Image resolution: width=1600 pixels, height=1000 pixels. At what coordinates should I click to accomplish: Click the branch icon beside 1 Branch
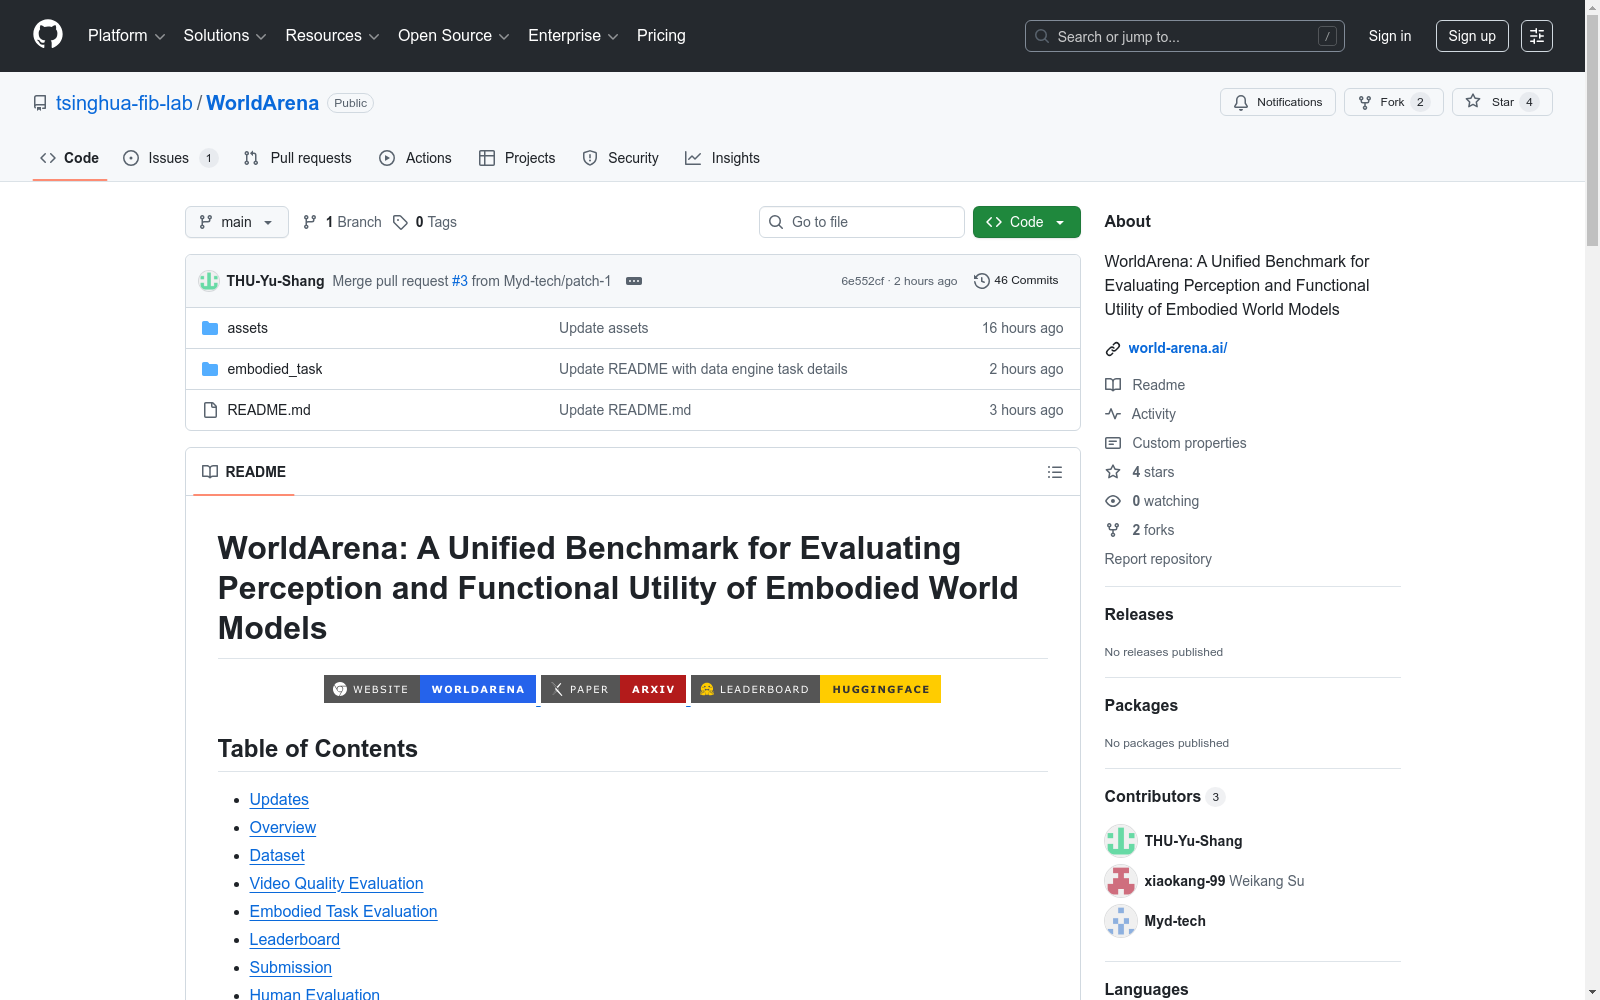310,222
